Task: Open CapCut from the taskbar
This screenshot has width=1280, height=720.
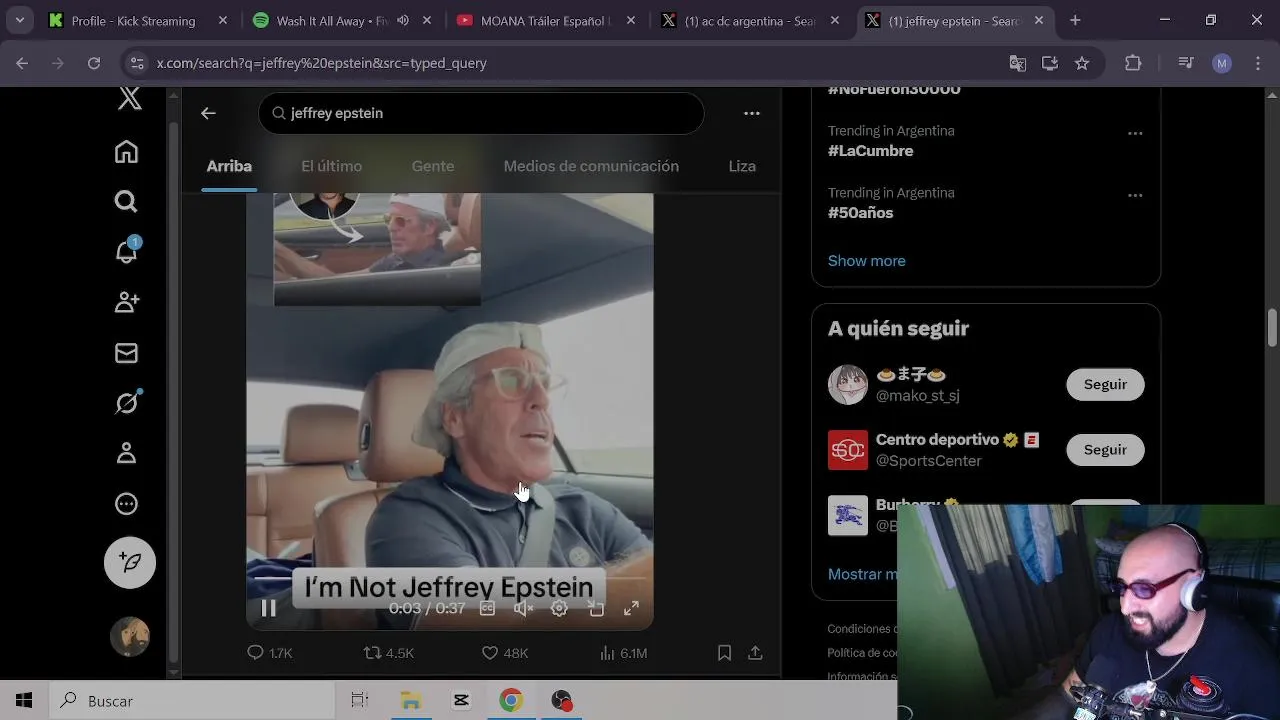Action: (x=461, y=701)
